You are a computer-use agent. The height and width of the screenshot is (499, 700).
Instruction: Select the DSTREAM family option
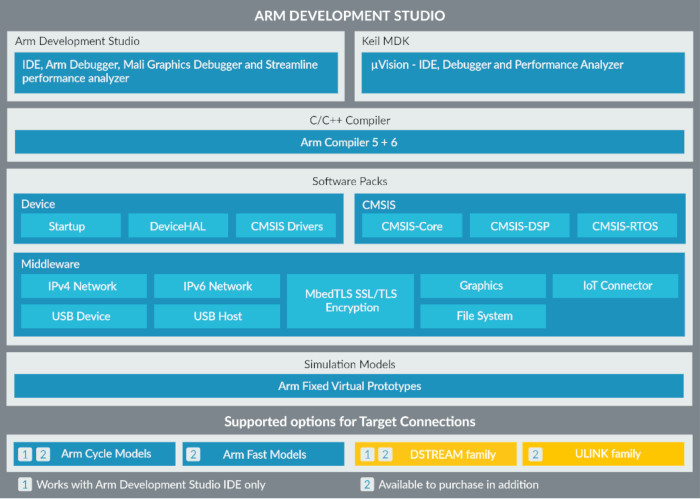tap(436, 454)
